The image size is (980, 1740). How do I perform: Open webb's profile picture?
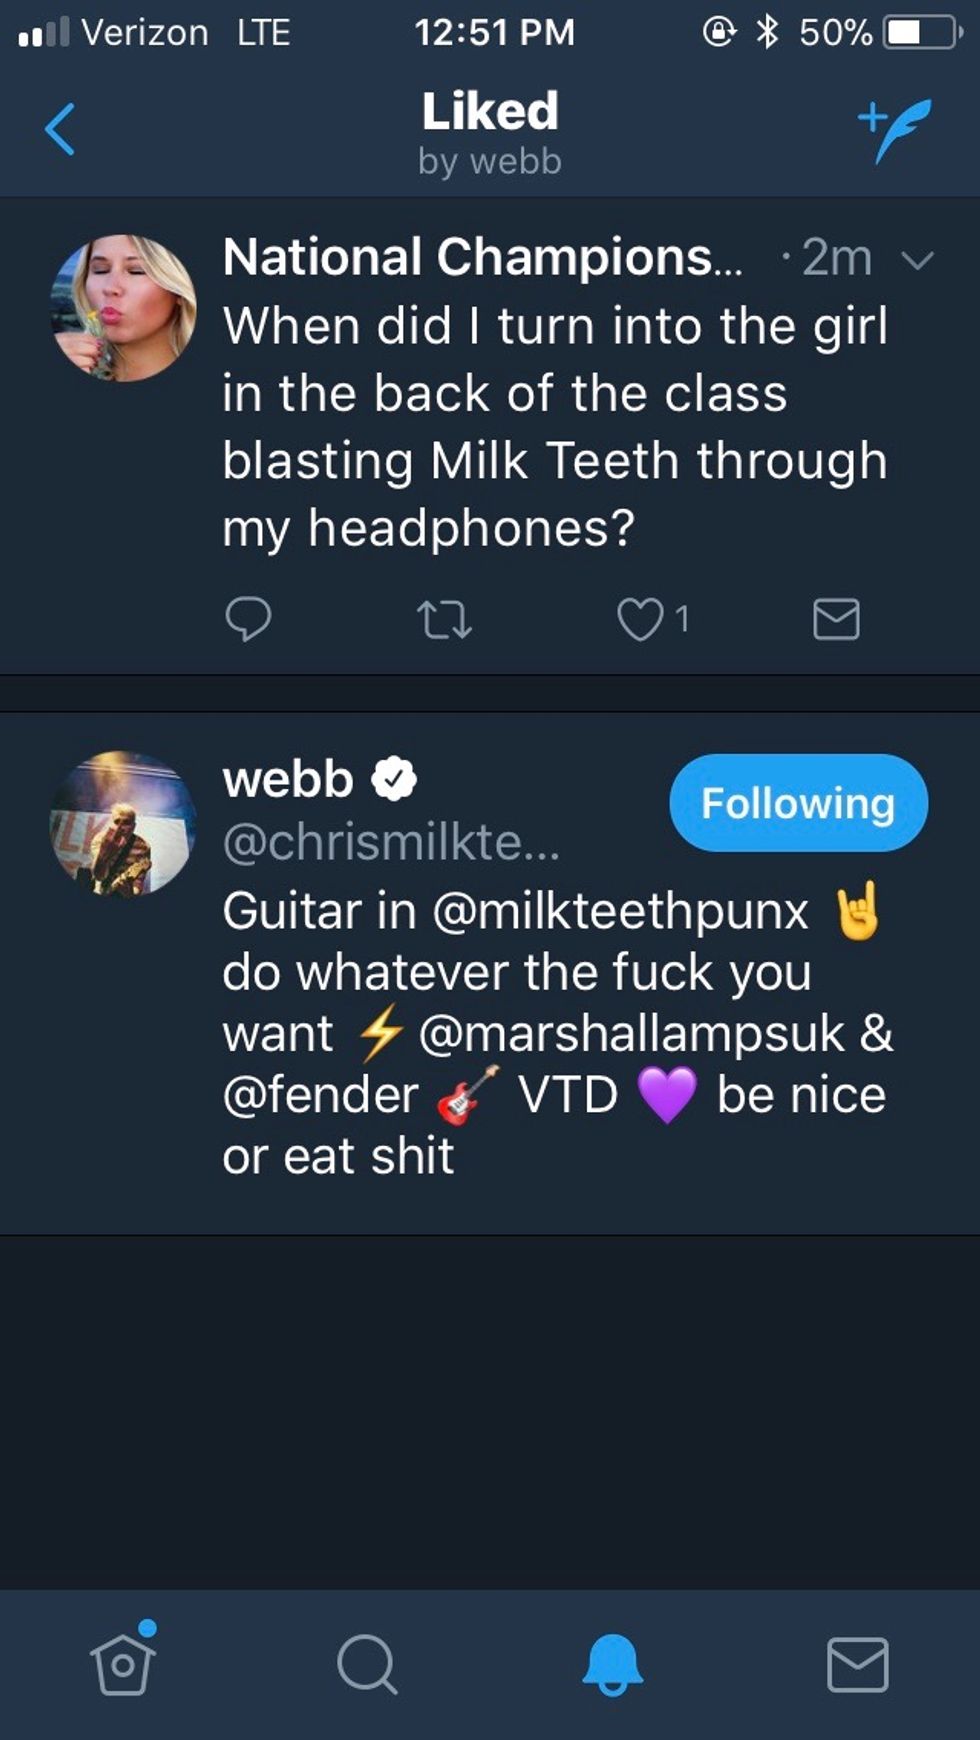click(x=124, y=823)
